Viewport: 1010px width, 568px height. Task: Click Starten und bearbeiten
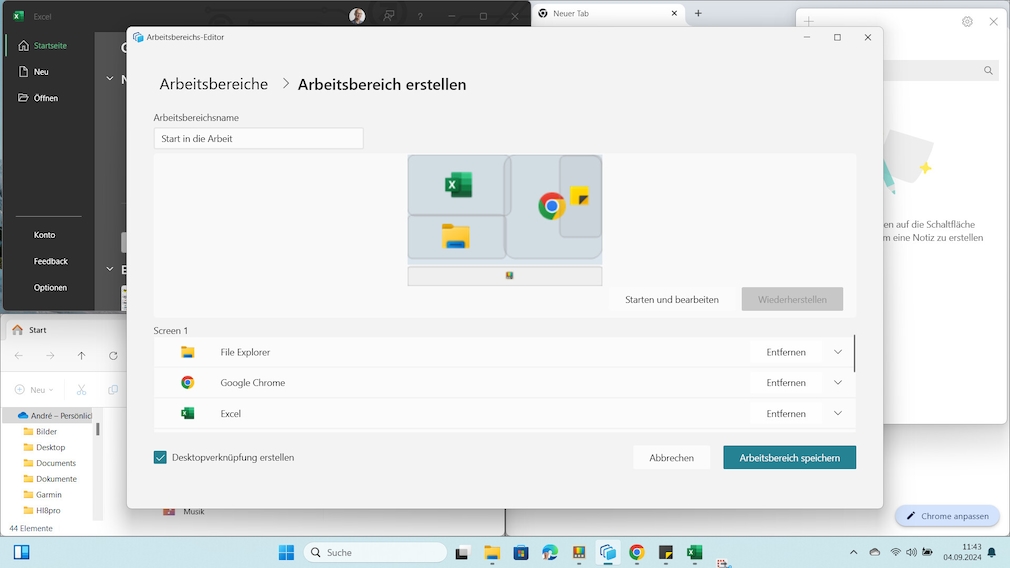pyautogui.click(x=671, y=299)
